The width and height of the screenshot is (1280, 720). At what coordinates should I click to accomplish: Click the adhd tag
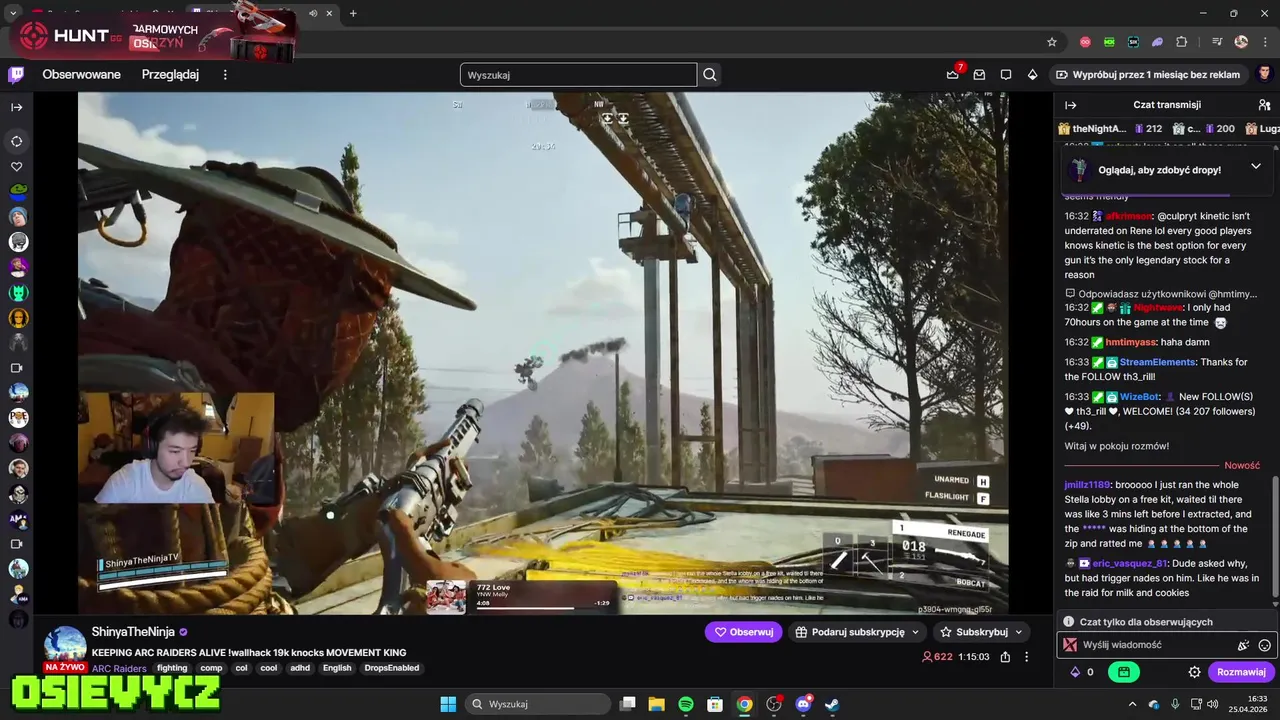tap(299, 668)
